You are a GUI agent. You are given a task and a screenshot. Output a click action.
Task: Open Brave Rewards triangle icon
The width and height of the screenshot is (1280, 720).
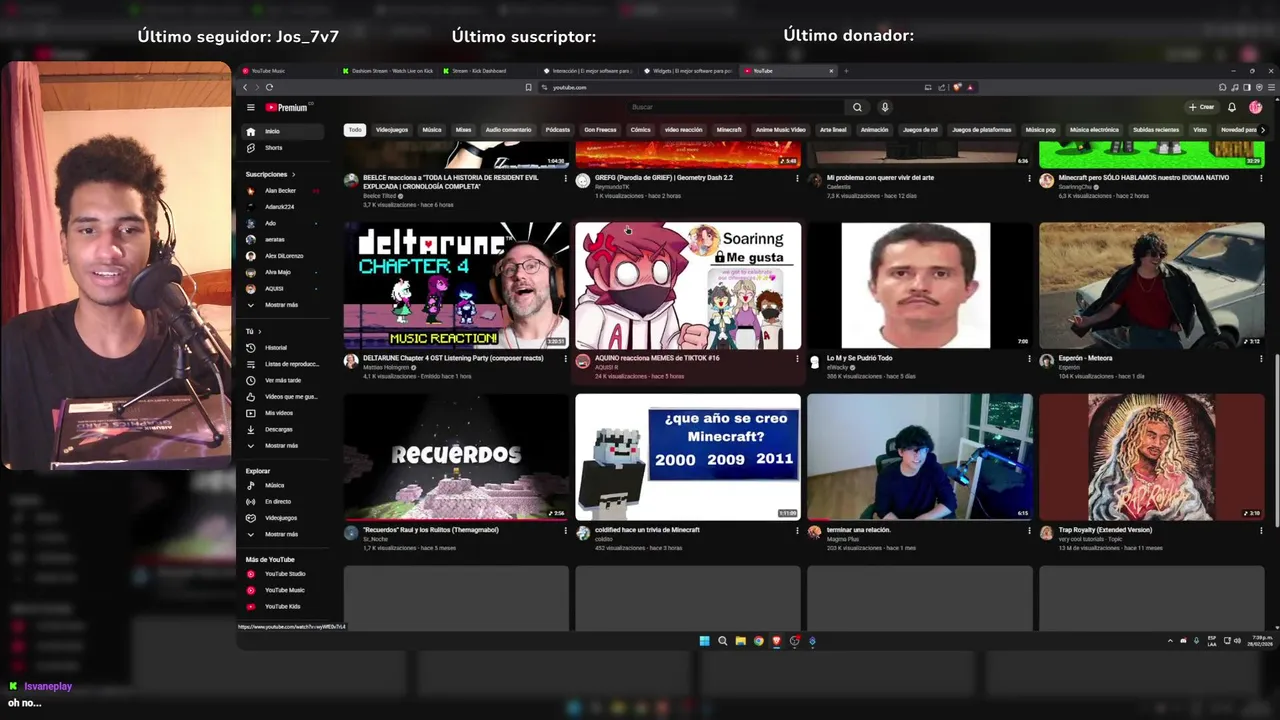pos(970,87)
